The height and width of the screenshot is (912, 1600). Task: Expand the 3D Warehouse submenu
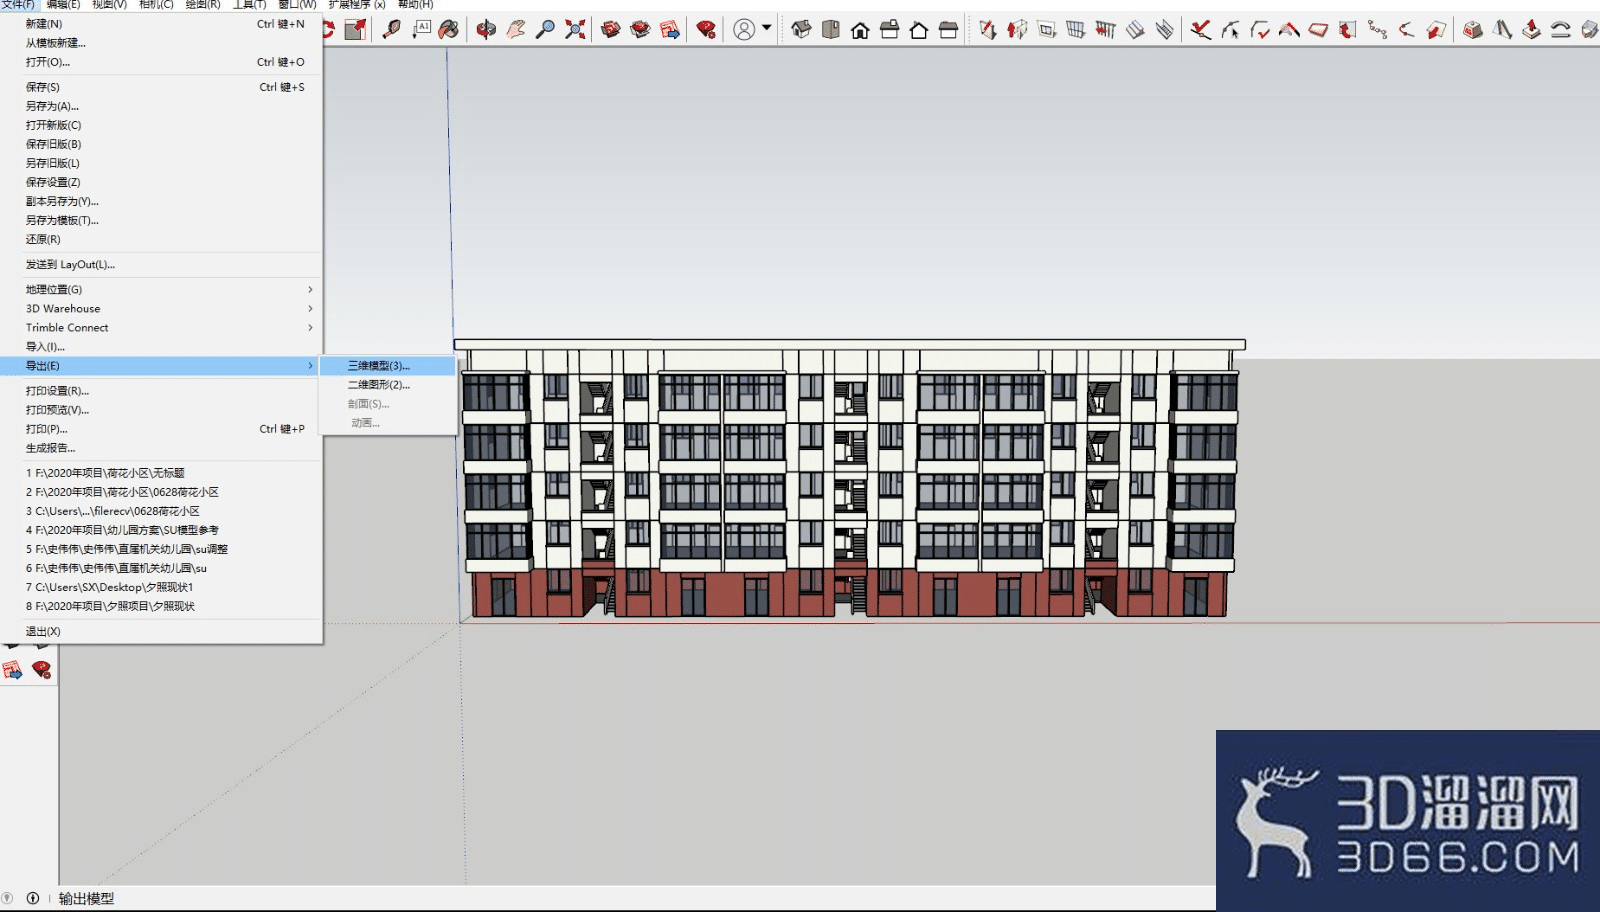point(161,309)
